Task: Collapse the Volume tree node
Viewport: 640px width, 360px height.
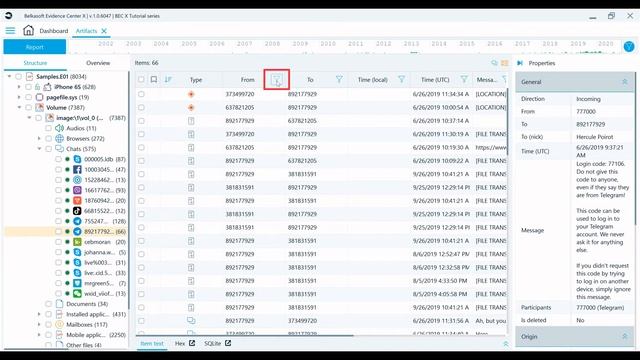Action: click(x=19, y=107)
